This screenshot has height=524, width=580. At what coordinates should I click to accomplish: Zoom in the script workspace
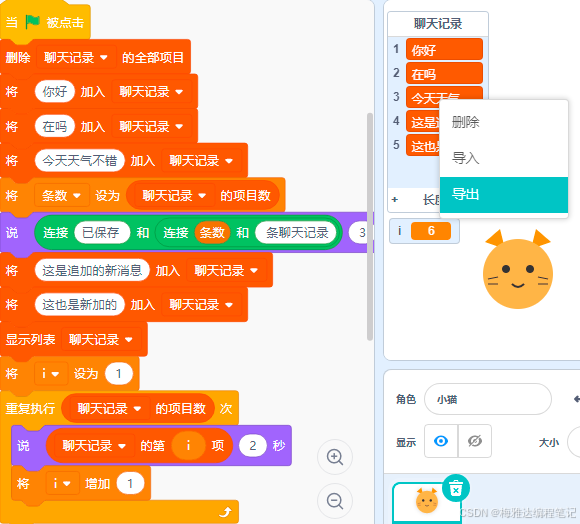point(335,457)
